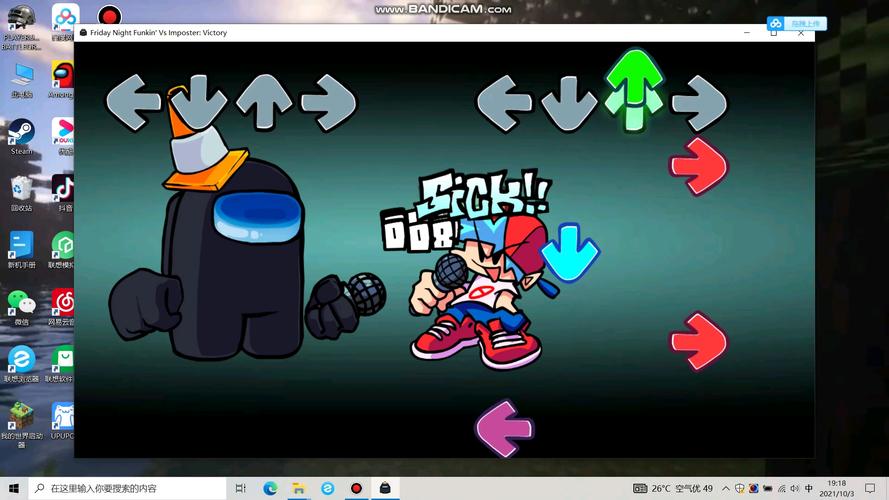
Task: Open the PUBG Battlegrounds desktop shortcut
Action: (21, 26)
